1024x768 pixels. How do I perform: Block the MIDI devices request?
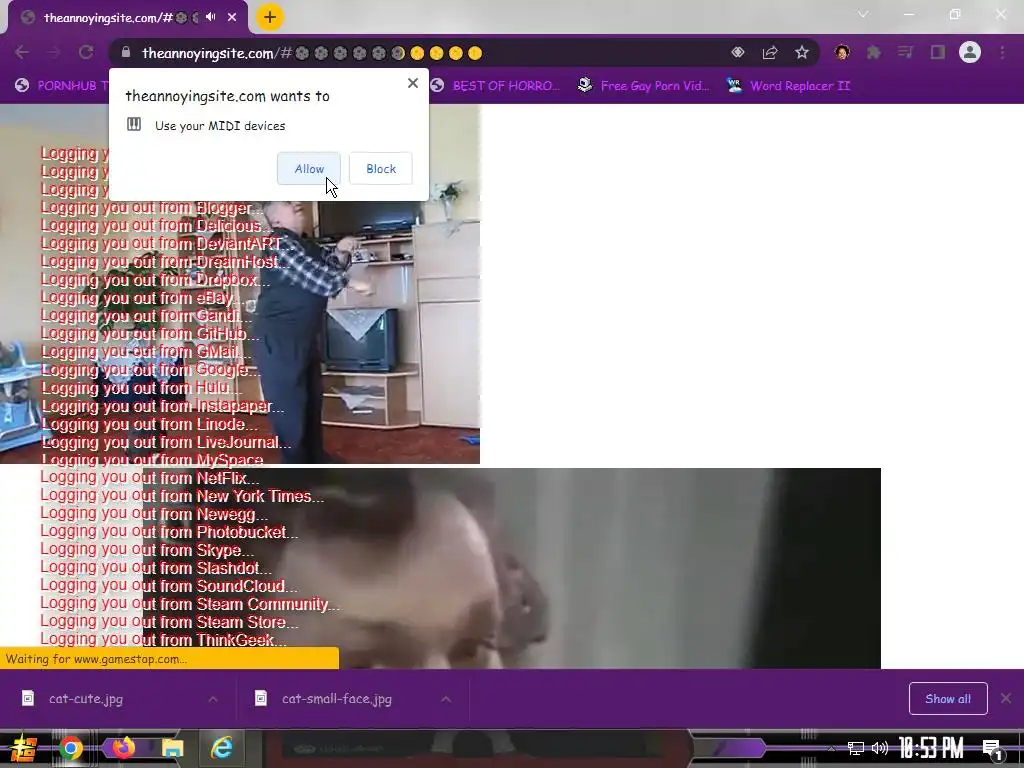coord(381,168)
